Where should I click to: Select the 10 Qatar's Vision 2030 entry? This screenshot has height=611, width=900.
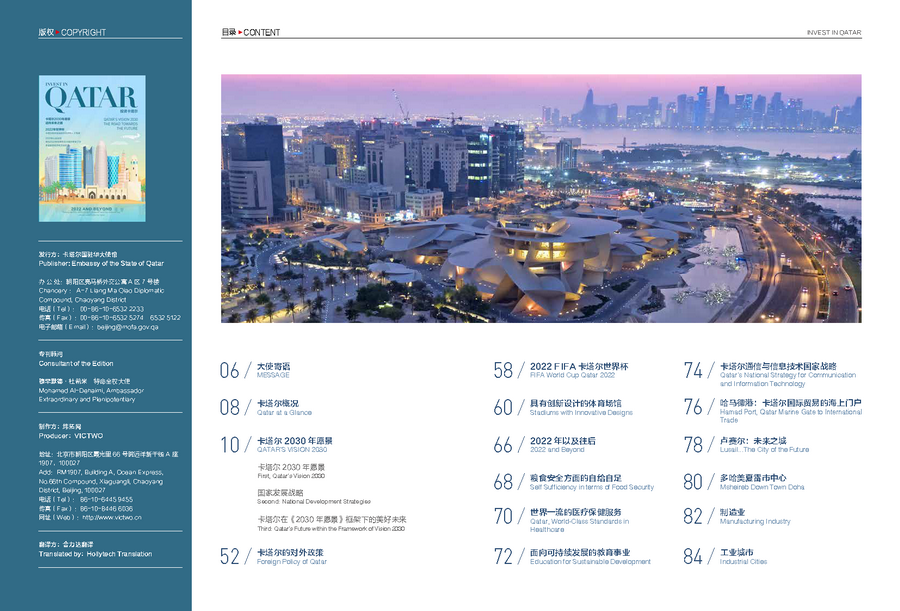pos(276,445)
